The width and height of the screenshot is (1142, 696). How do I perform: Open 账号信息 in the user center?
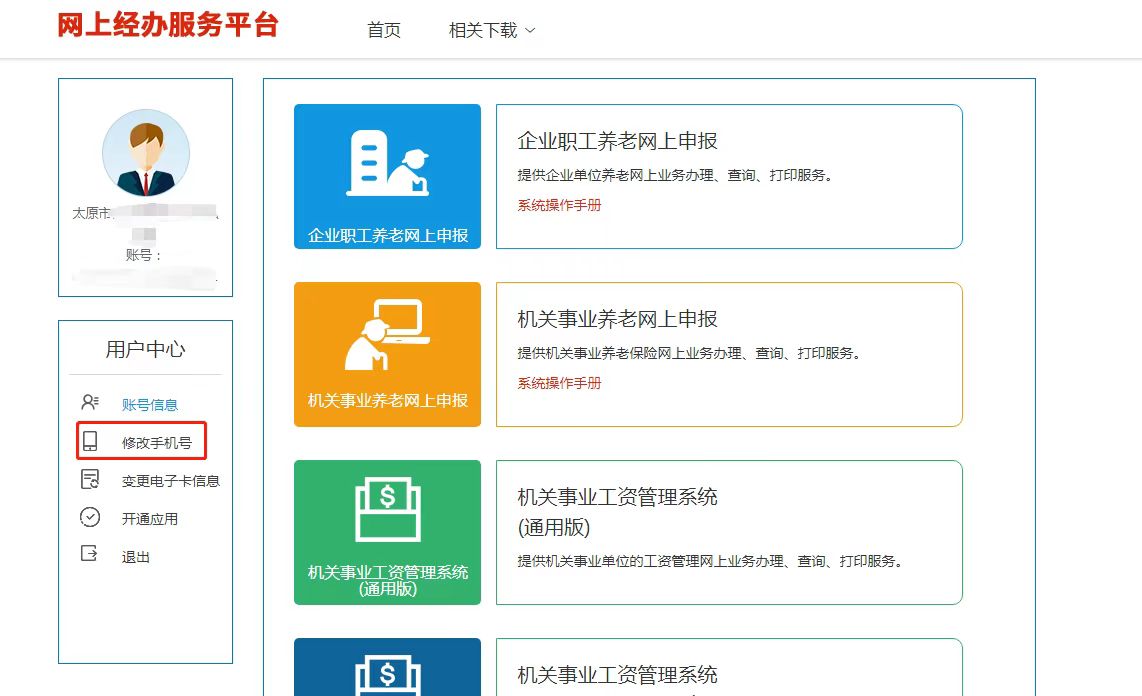point(150,405)
